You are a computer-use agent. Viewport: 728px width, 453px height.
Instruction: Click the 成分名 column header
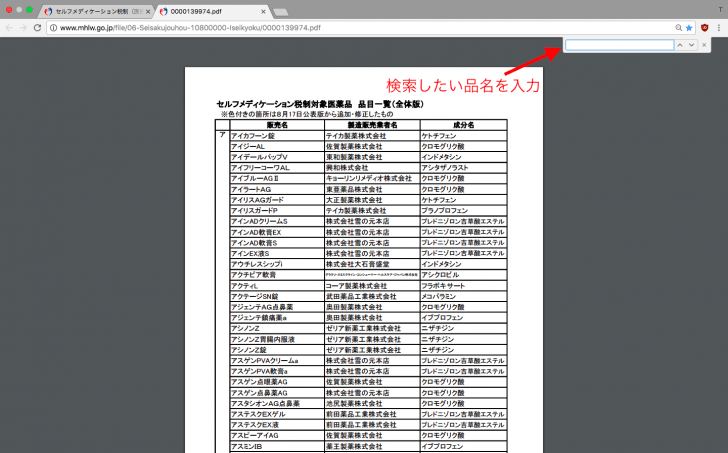pos(463,125)
